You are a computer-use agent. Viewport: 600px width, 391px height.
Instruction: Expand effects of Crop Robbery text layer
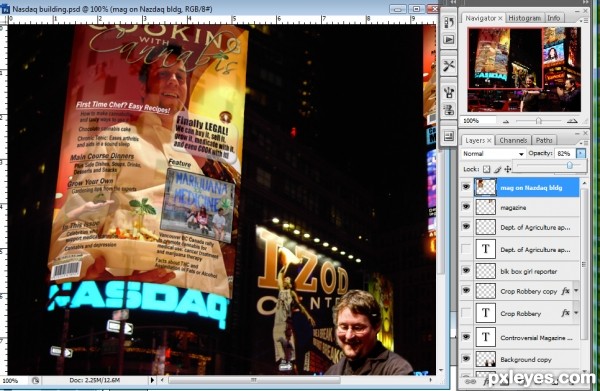pos(576,313)
